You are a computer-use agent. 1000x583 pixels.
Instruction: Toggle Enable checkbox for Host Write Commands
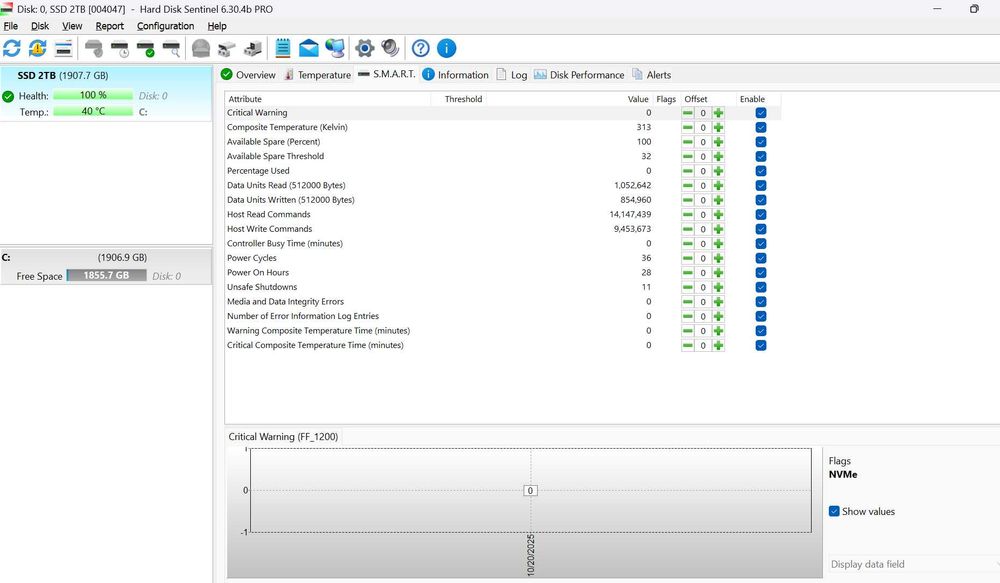761,229
